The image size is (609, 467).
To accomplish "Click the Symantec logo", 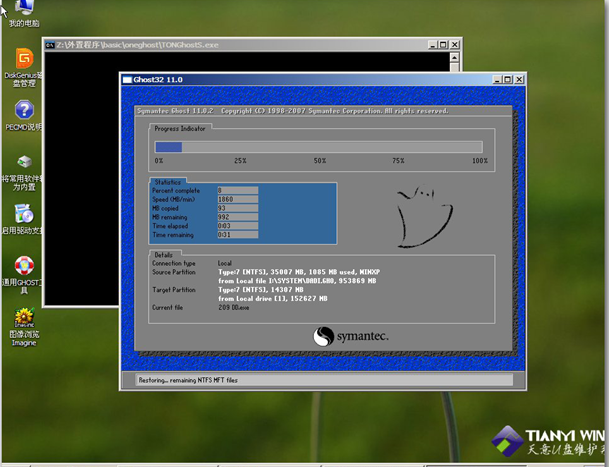I will pos(350,336).
